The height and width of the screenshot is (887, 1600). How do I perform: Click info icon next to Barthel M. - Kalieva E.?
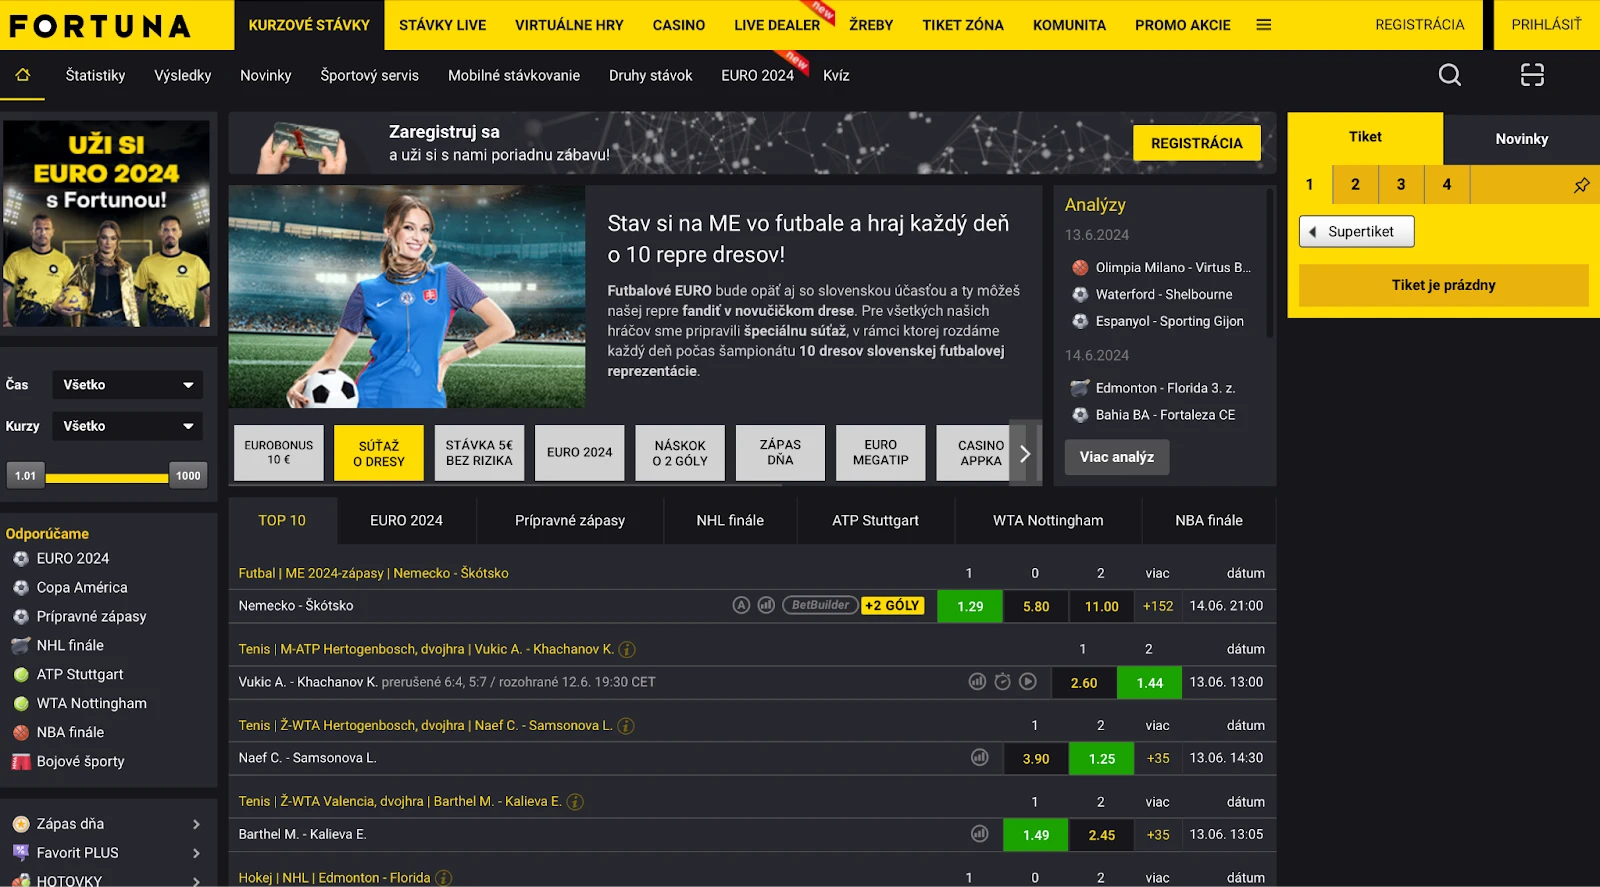575,802
